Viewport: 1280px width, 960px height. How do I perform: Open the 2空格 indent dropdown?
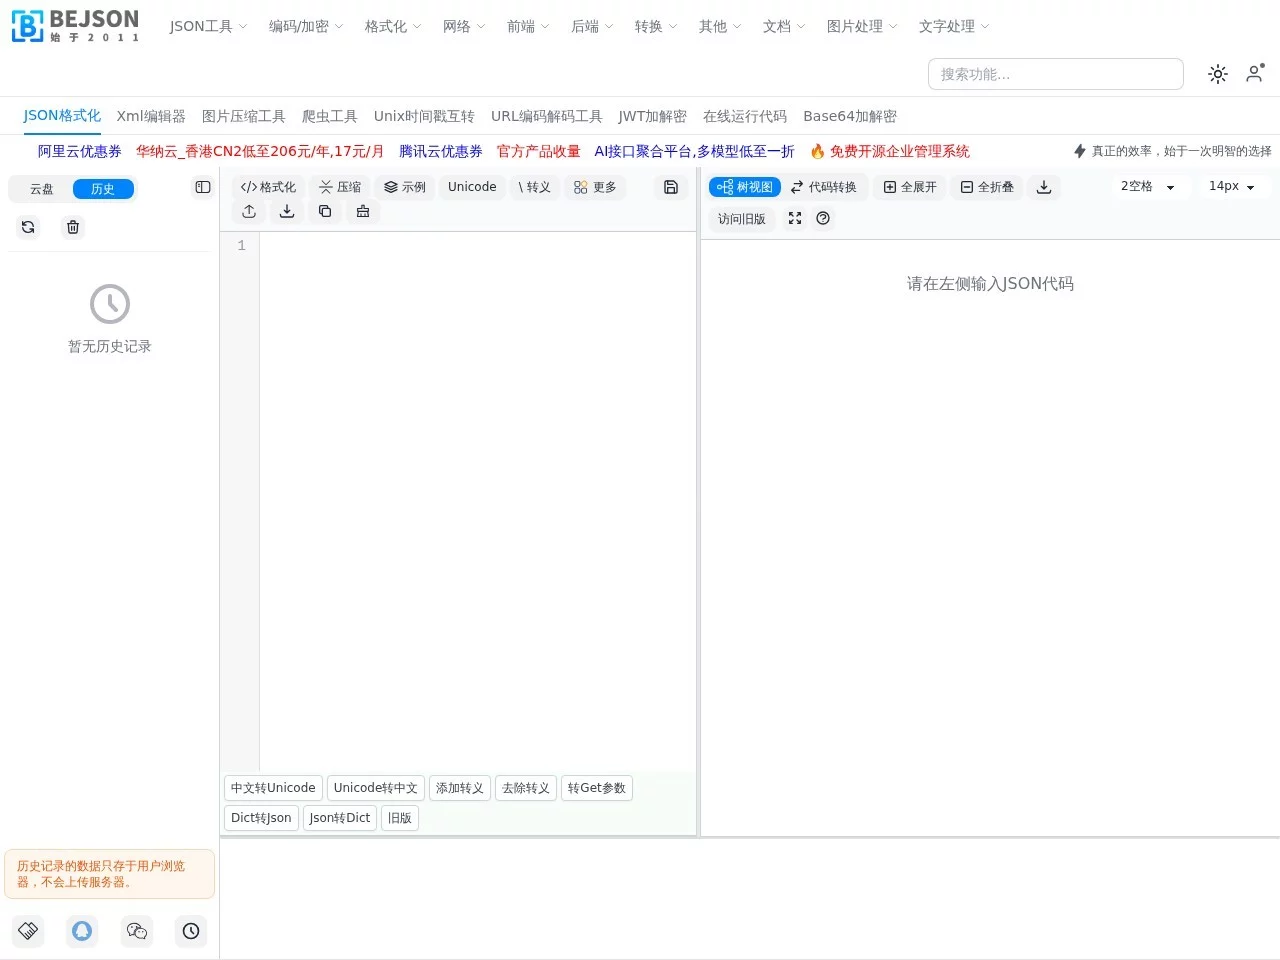[x=1148, y=186]
